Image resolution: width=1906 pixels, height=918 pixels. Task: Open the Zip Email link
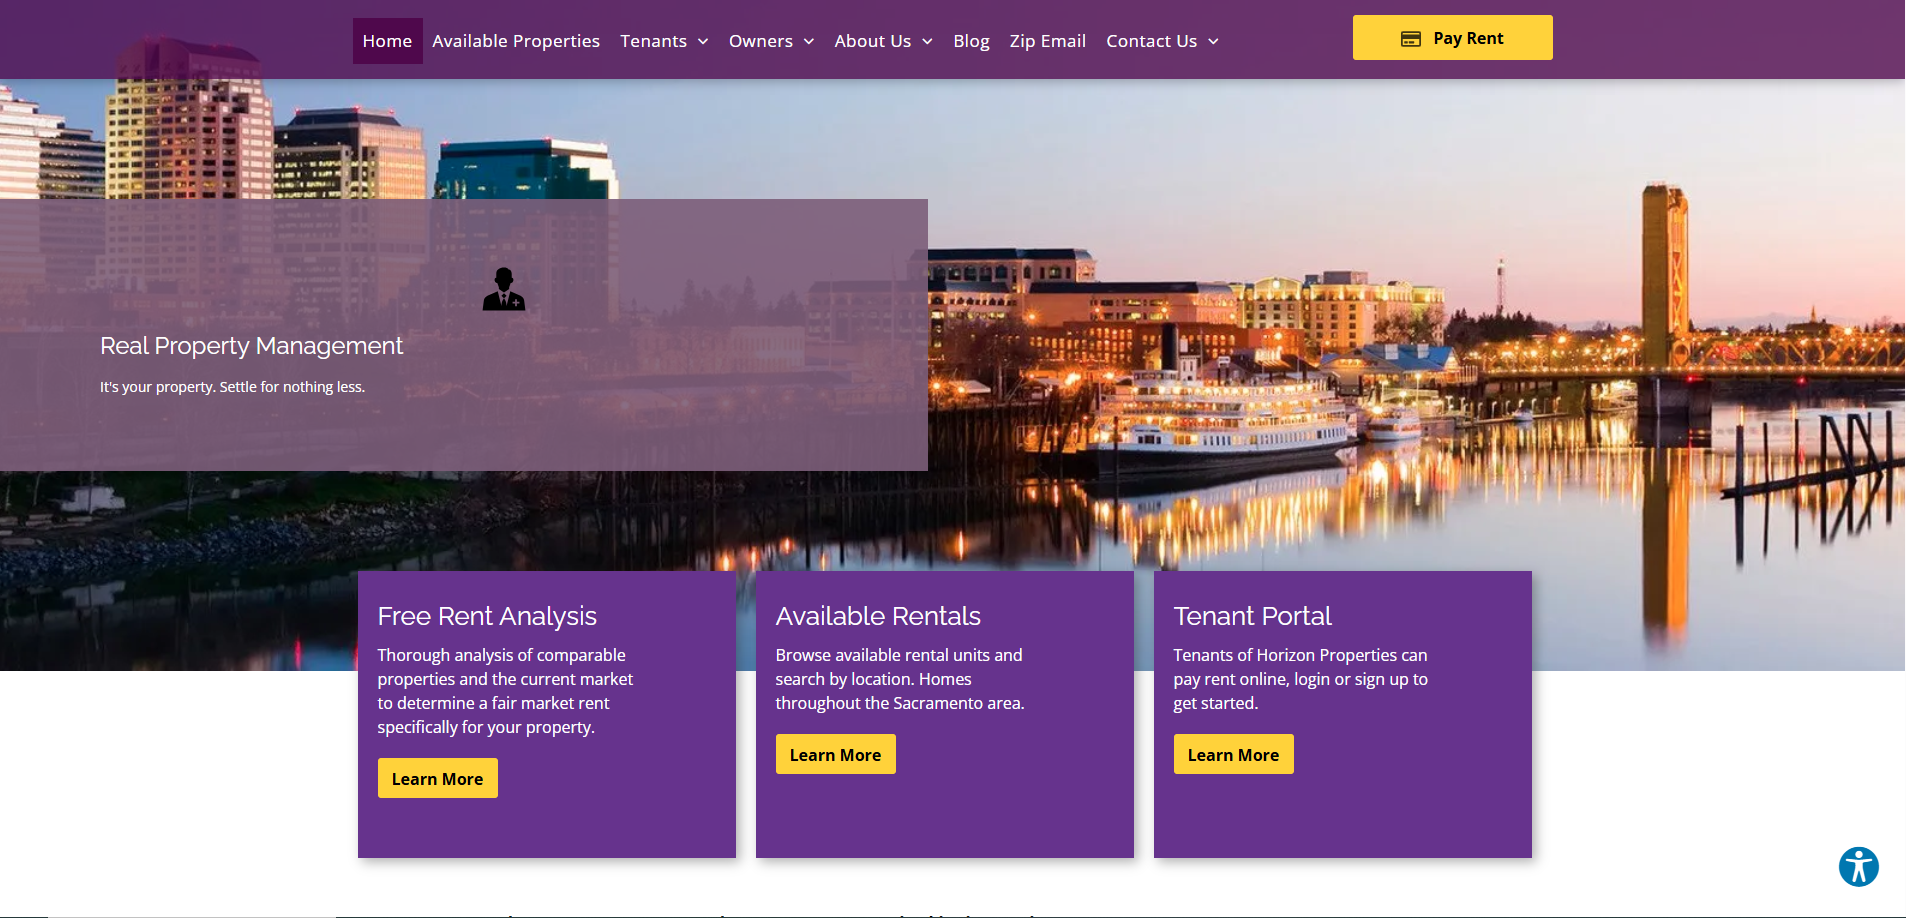[x=1047, y=41]
